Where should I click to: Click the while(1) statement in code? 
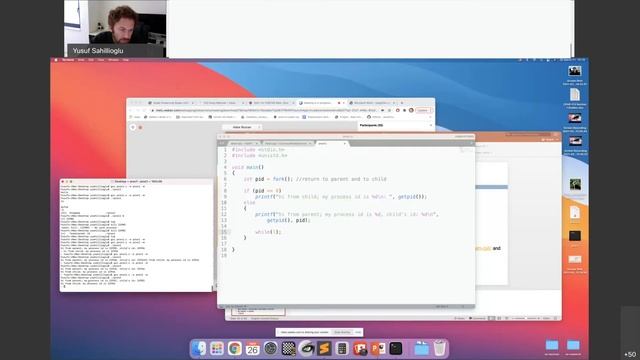point(268,232)
